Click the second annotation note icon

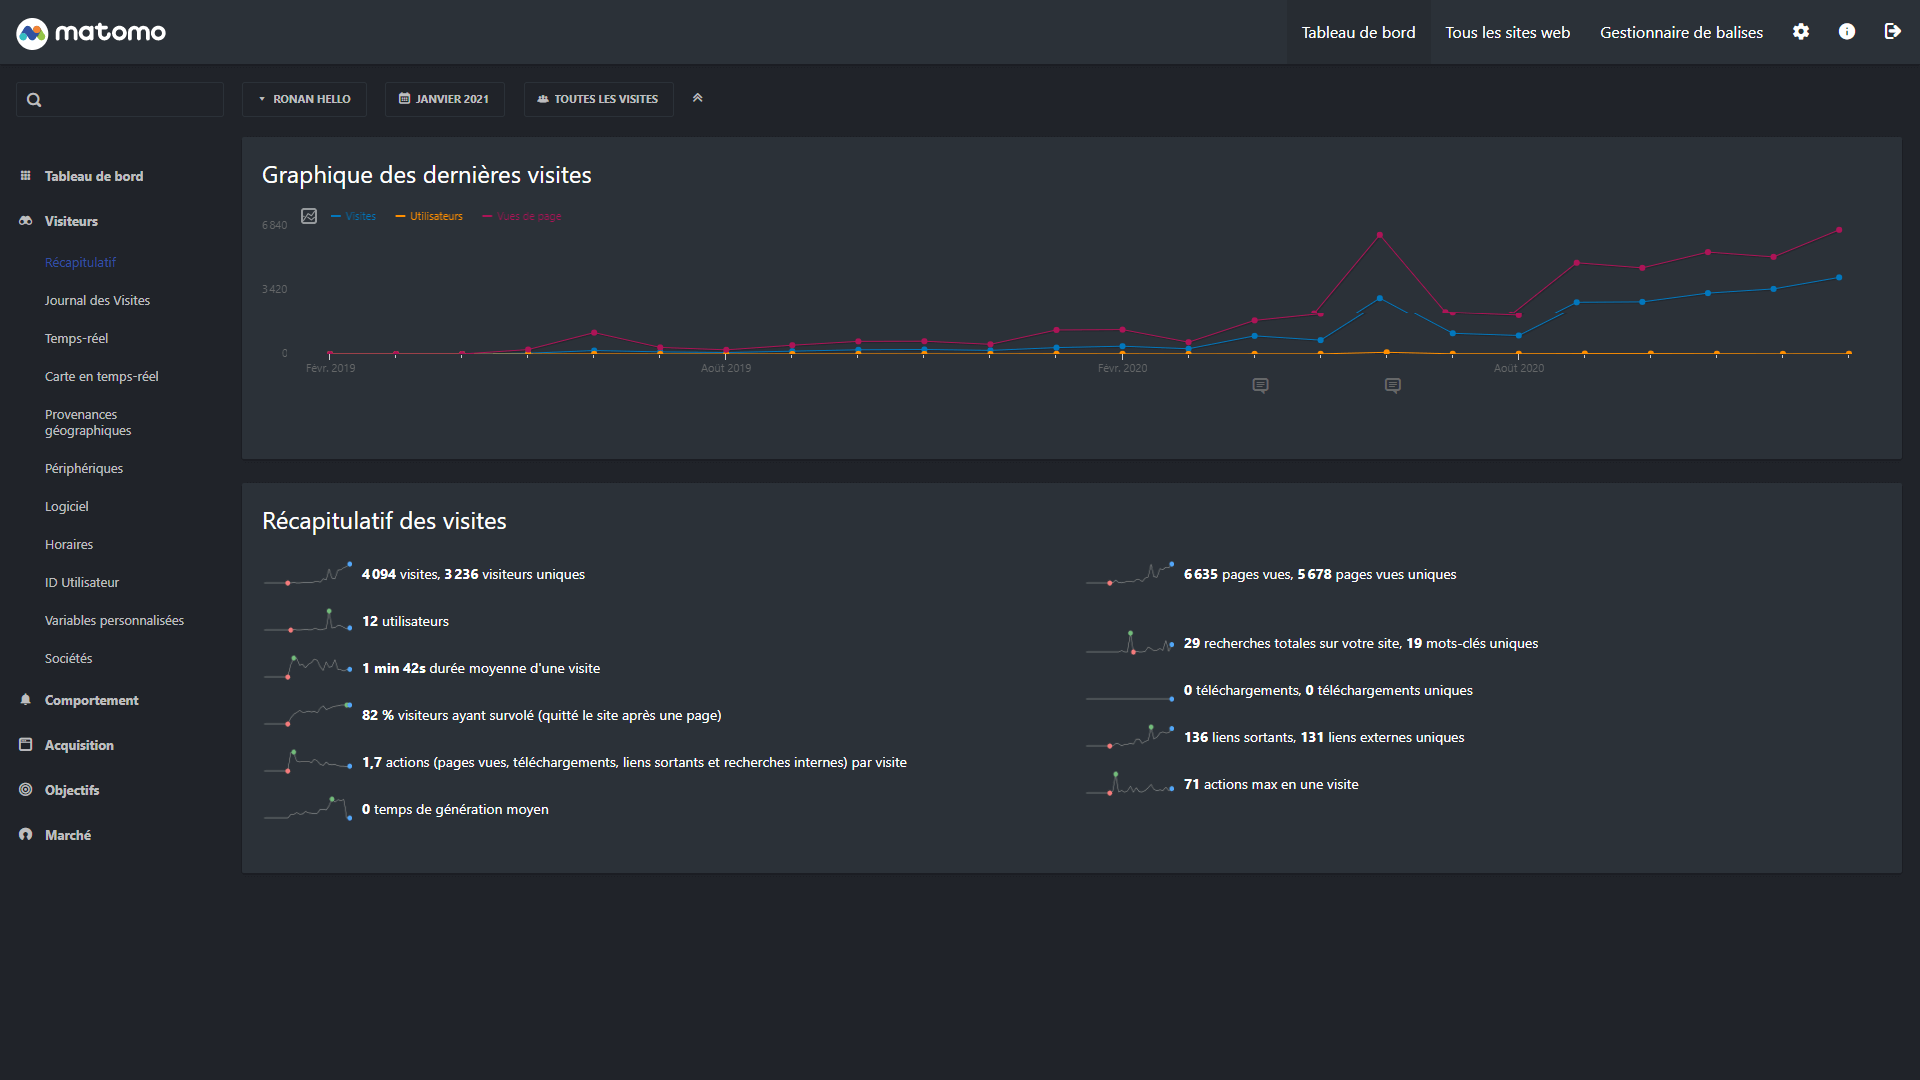pos(1392,386)
